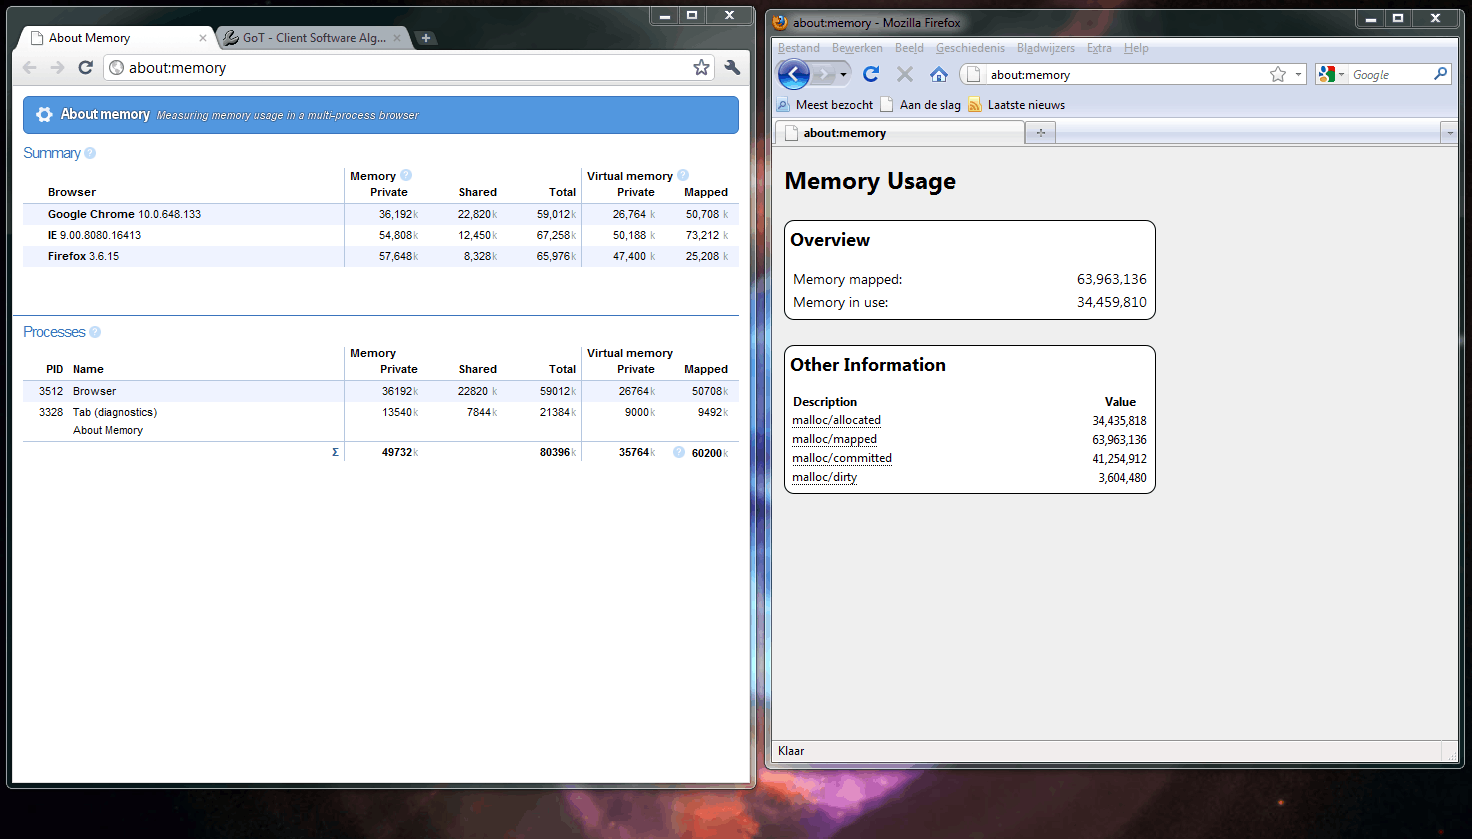Close the About Memory tab in Chrome

click(203, 38)
